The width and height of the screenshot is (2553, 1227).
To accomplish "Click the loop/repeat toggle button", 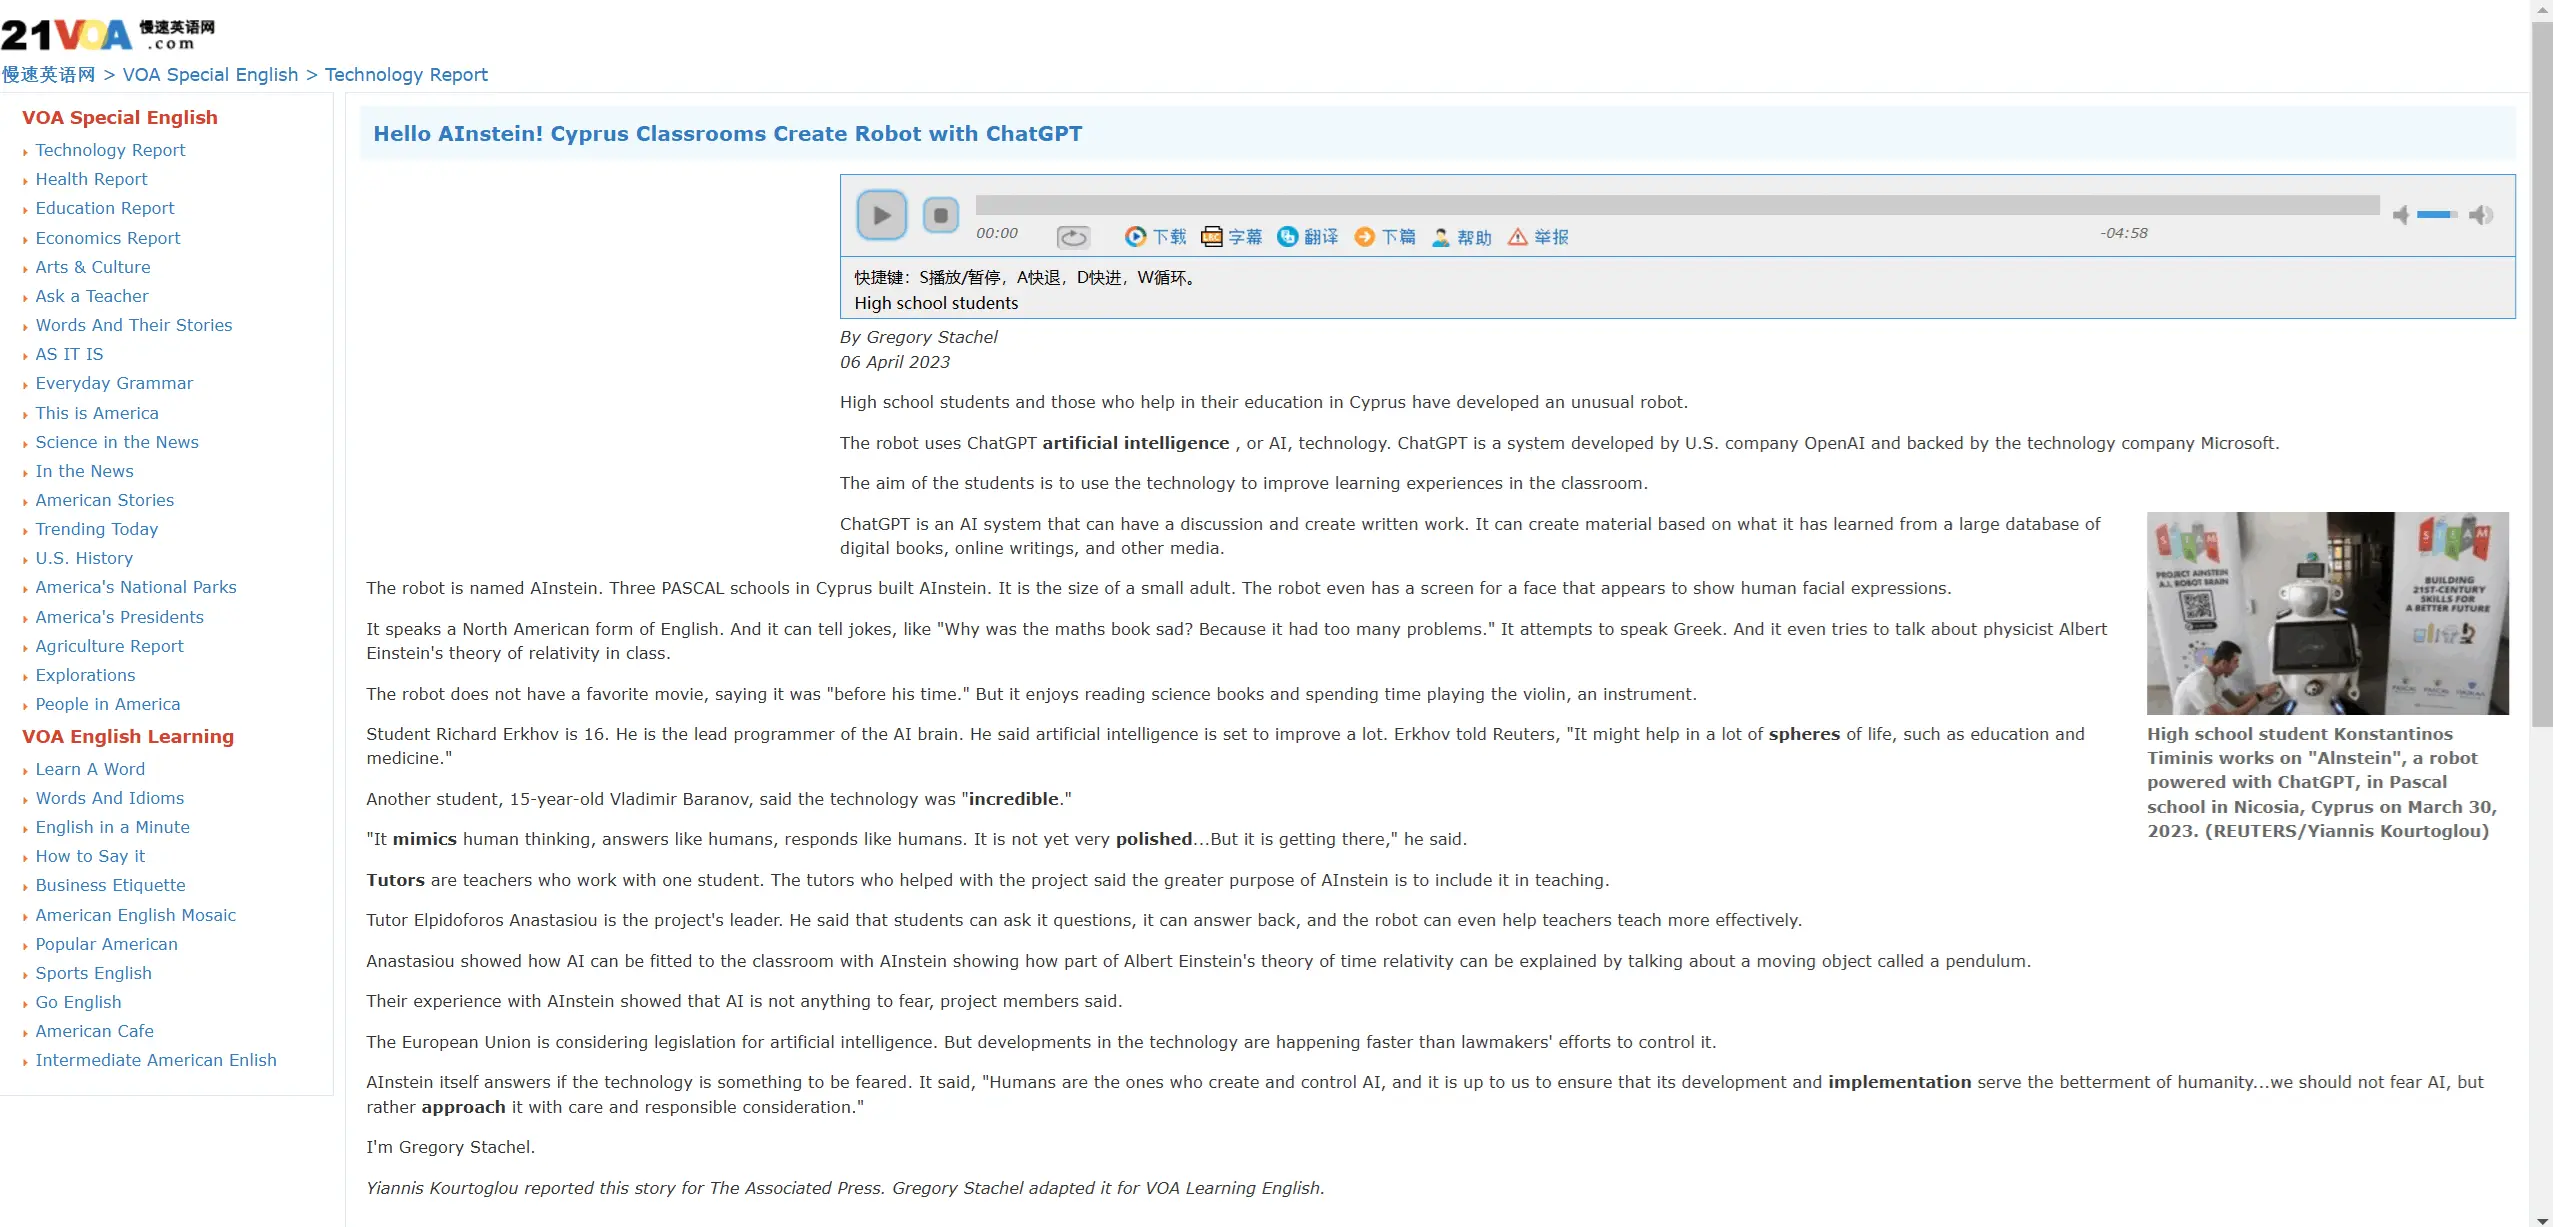I will coord(1073,236).
